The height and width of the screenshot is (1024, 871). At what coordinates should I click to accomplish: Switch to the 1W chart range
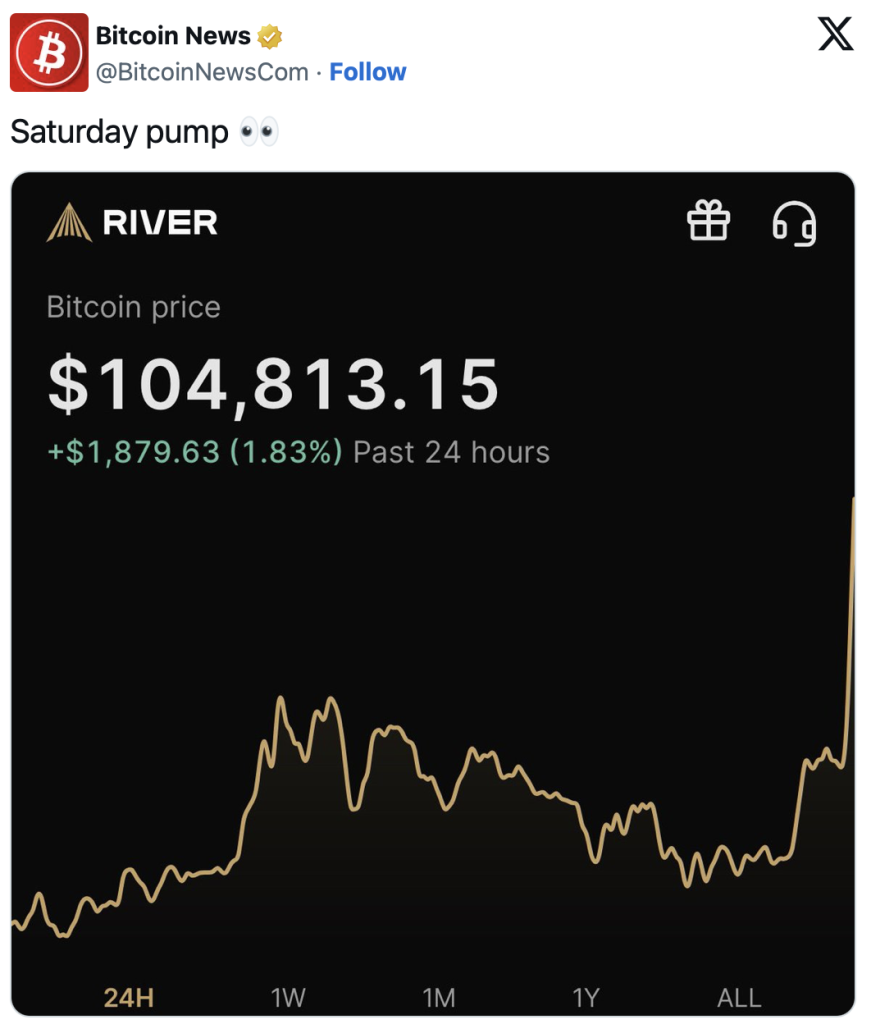pyautogui.click(x=288, y=997)
